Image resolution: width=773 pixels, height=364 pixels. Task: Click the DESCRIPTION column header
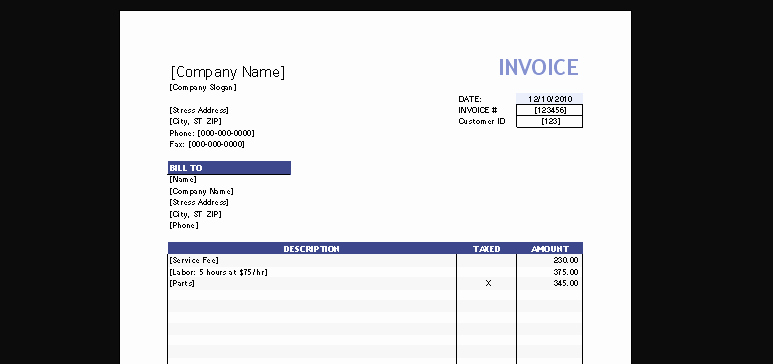click(312, 249)
